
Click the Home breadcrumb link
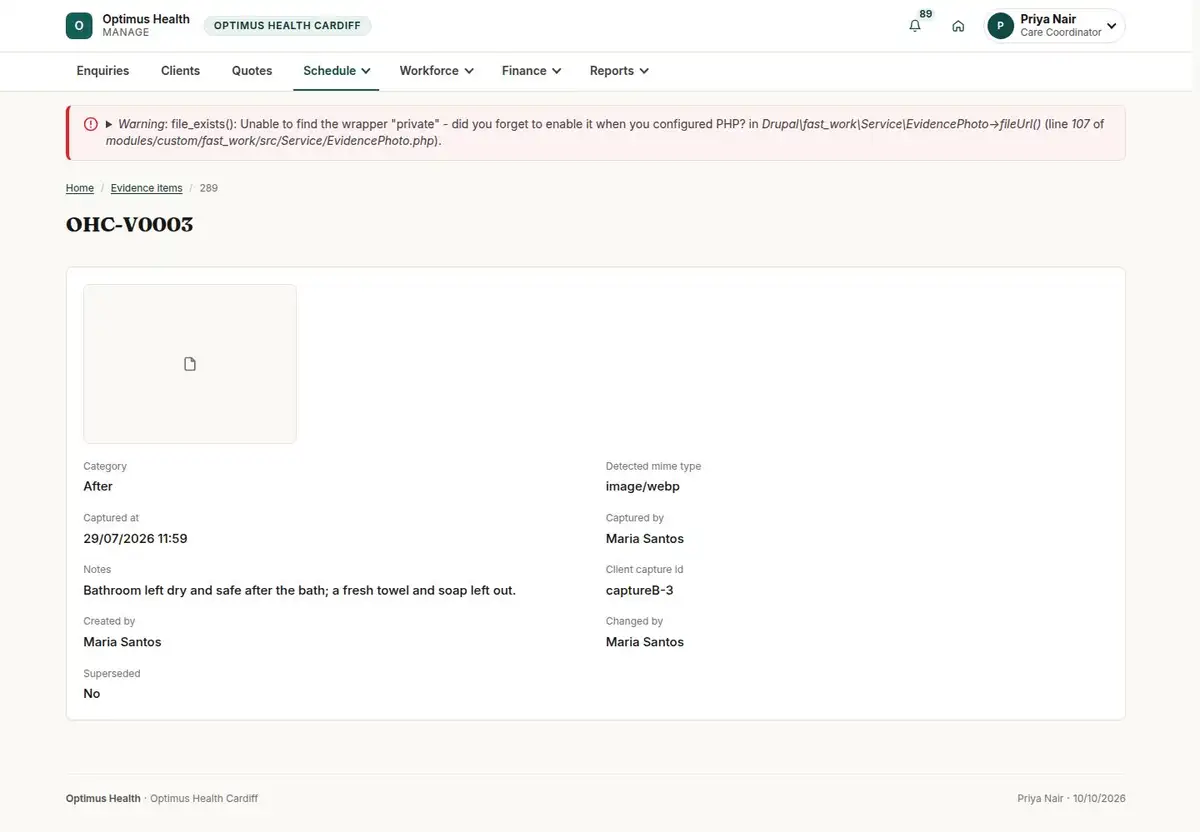tap(80, 188)
